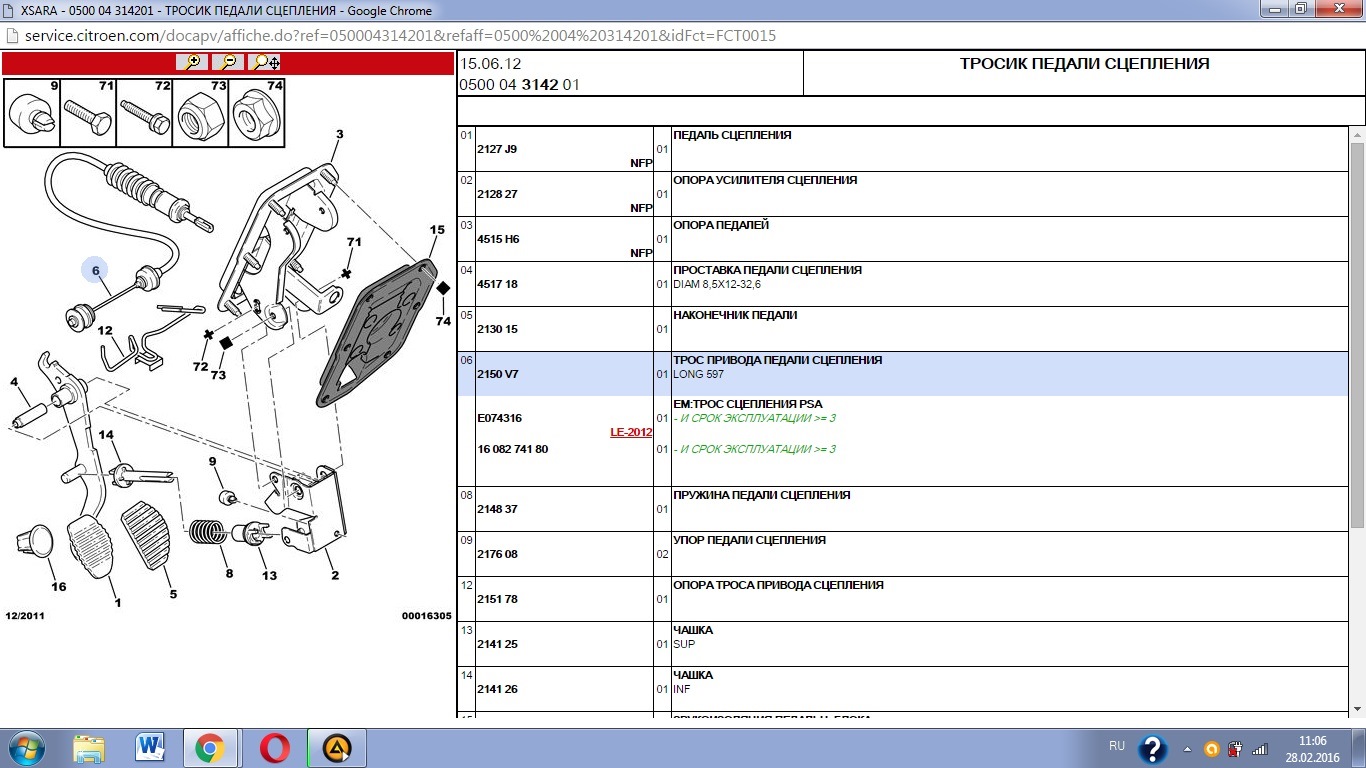Switch to Google Chrome in the taskbar
The image size is (1366, 768).
click(210, 748)
